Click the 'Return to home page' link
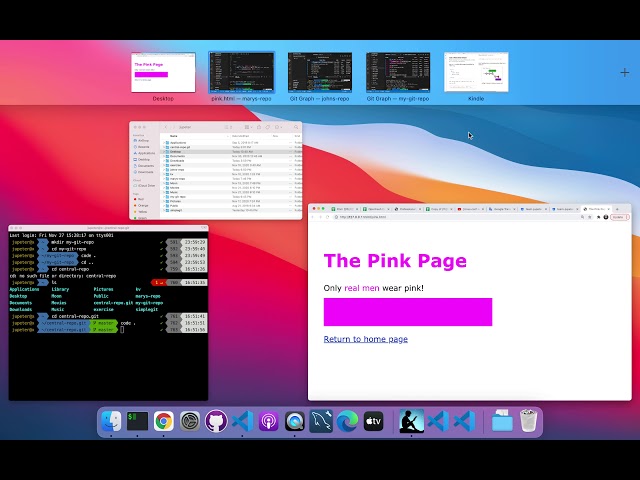The image size is (640, 480). 365,339
